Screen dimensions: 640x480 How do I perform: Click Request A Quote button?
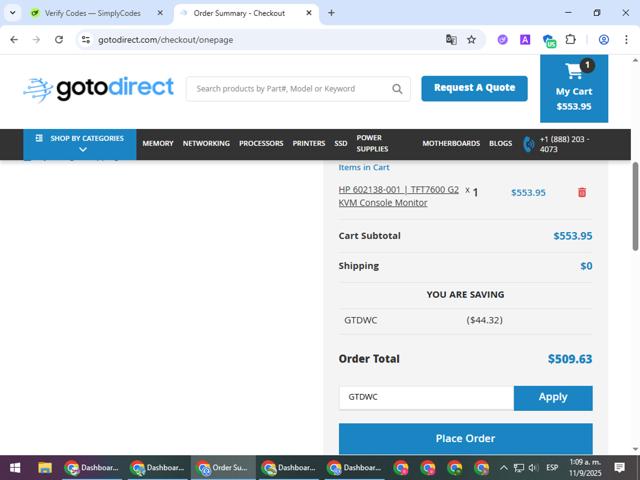[474, 88]
